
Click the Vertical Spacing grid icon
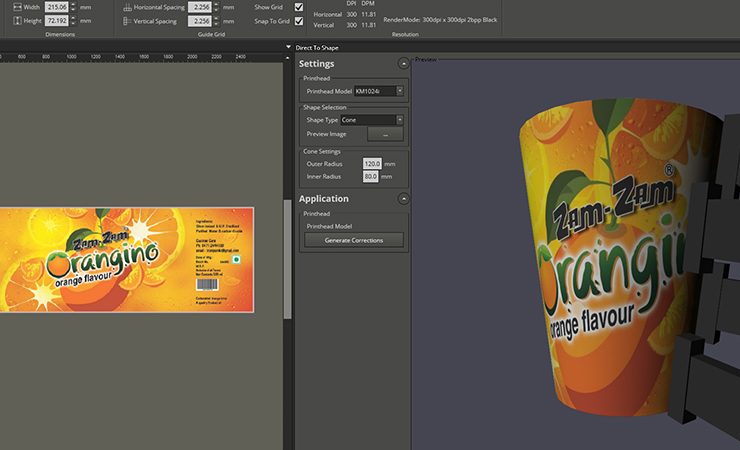pos(127,21)
